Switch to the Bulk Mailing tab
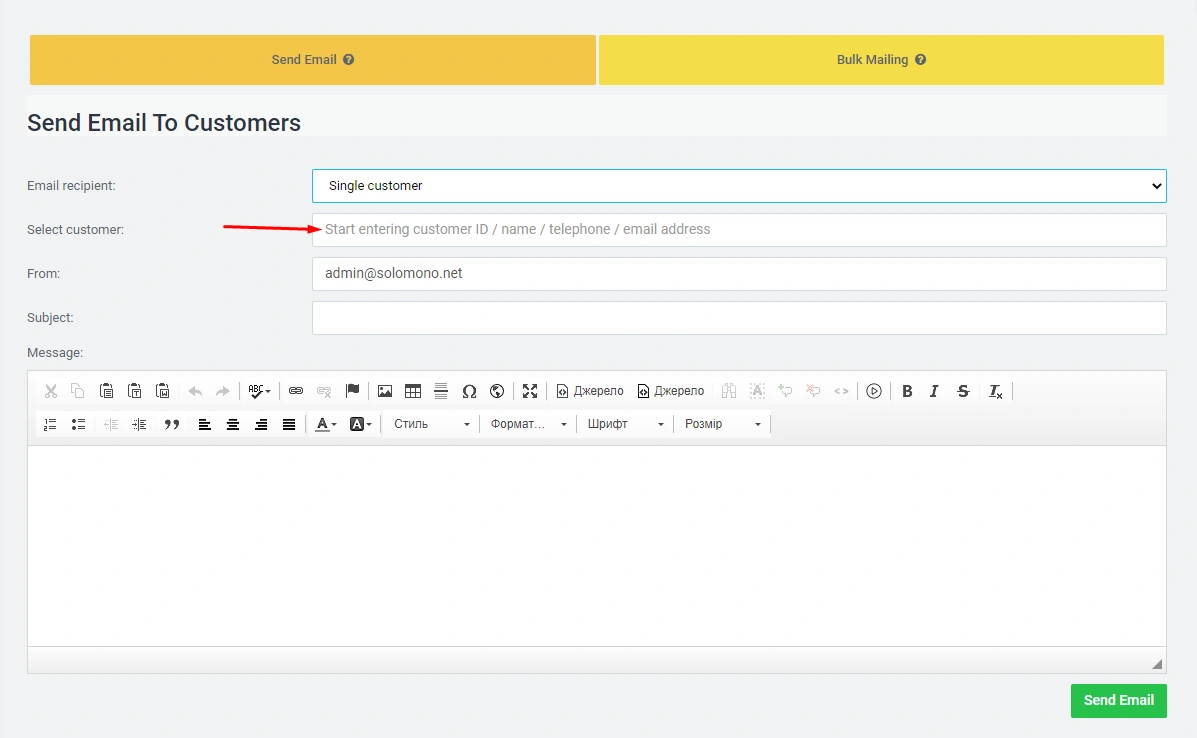 coord(881,60)
